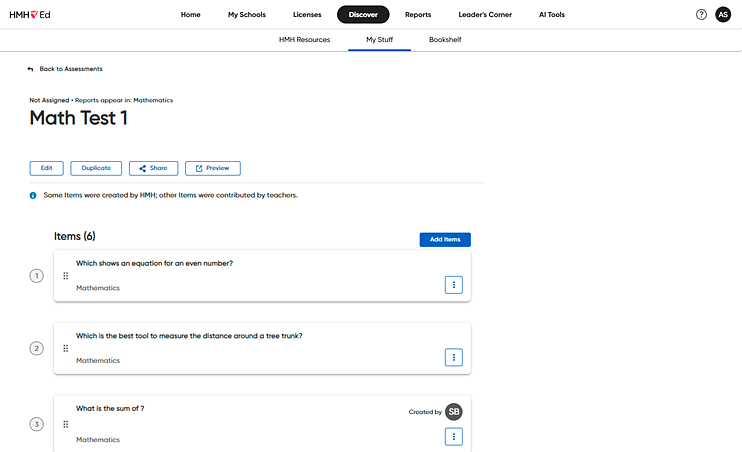
Task: Open options menu for the sum question
Action: (454, 436)
